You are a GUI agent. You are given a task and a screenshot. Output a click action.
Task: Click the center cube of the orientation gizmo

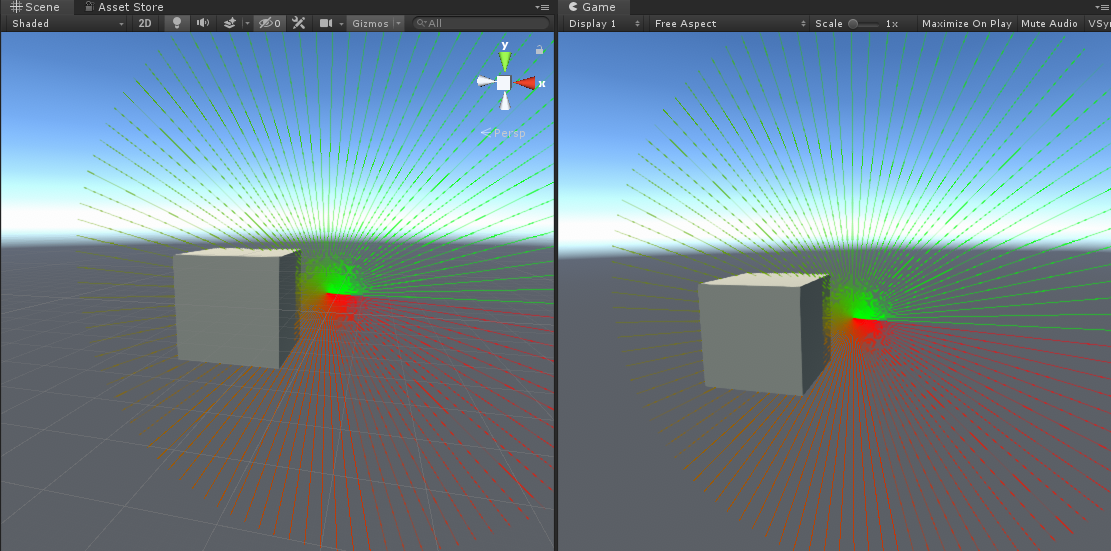coord(504,83)
